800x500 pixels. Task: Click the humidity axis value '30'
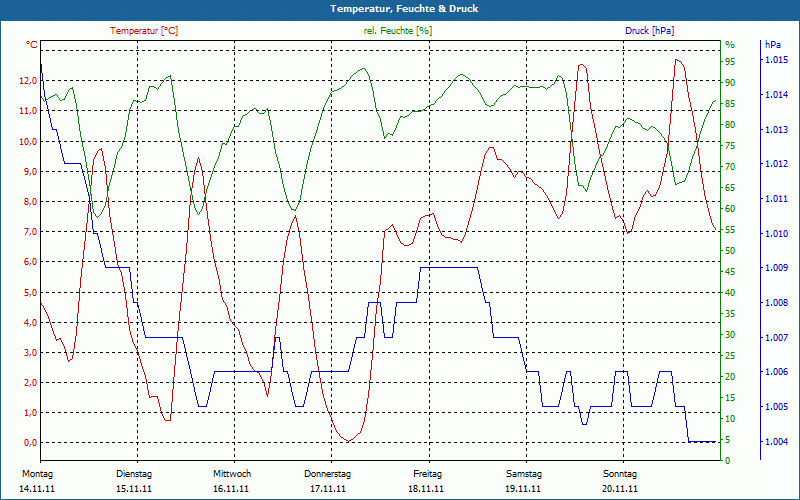(730, 335)
